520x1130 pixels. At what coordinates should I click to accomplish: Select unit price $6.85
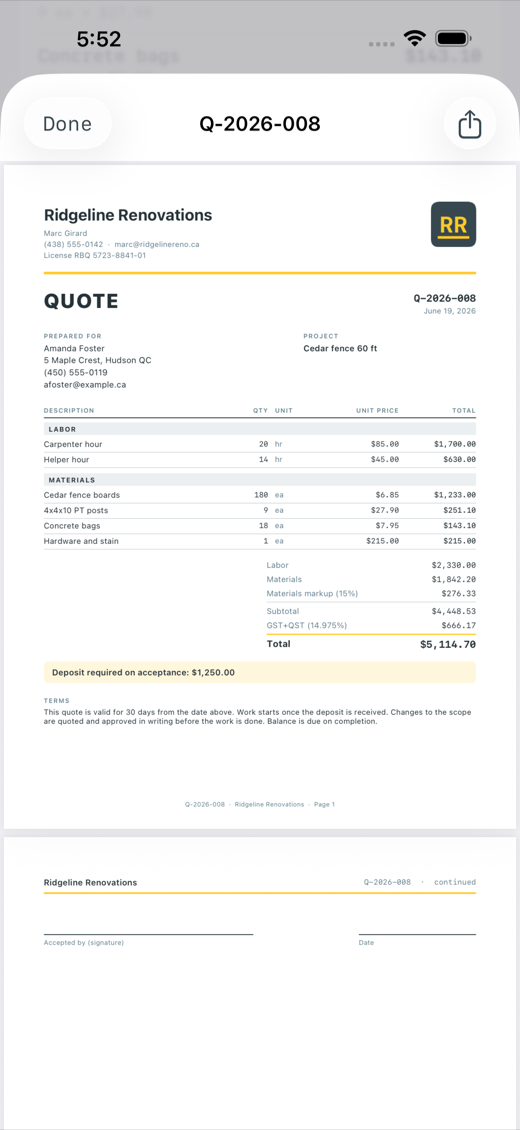pos(387,495)
